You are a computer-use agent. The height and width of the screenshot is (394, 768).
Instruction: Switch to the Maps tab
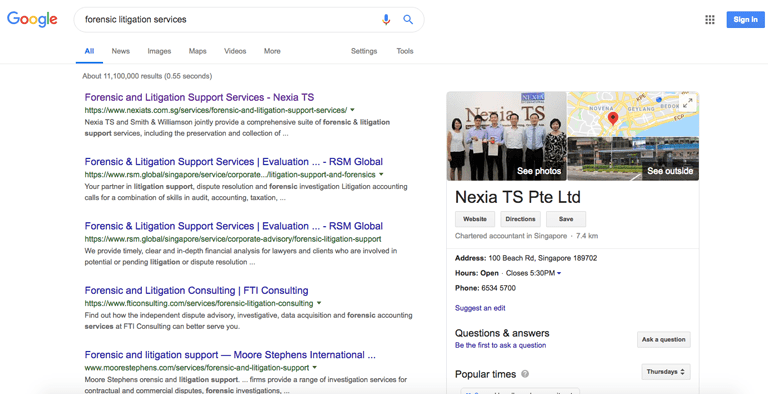pos(197,51)
